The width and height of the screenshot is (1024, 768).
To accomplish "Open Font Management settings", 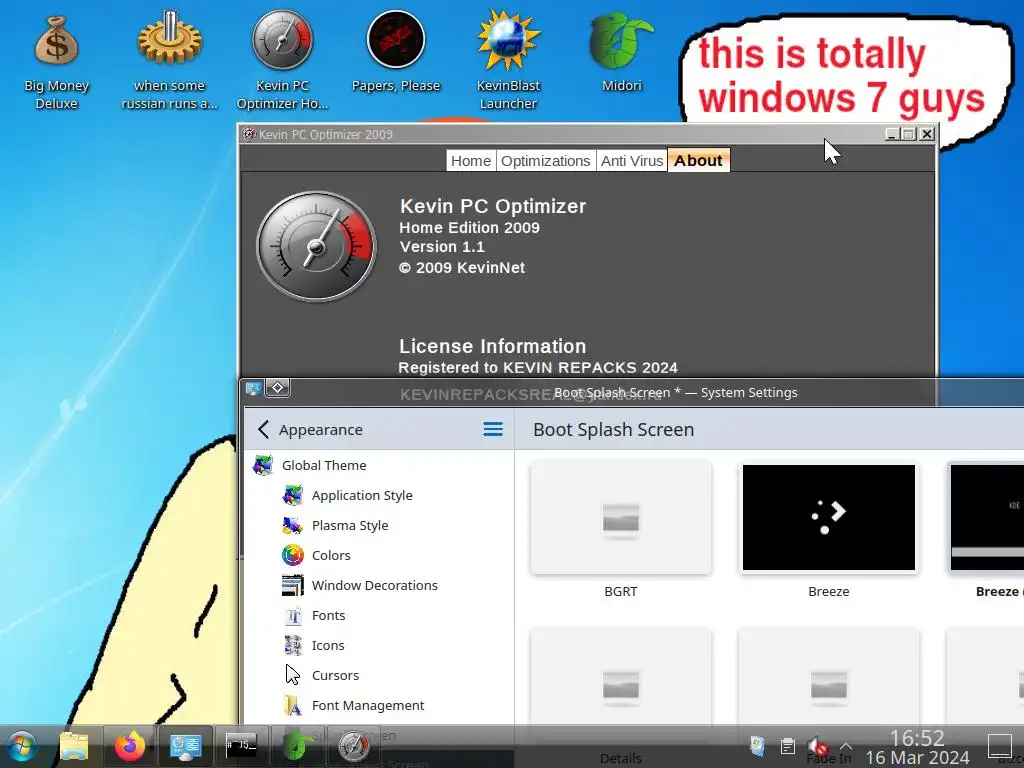I will (379, 705).
